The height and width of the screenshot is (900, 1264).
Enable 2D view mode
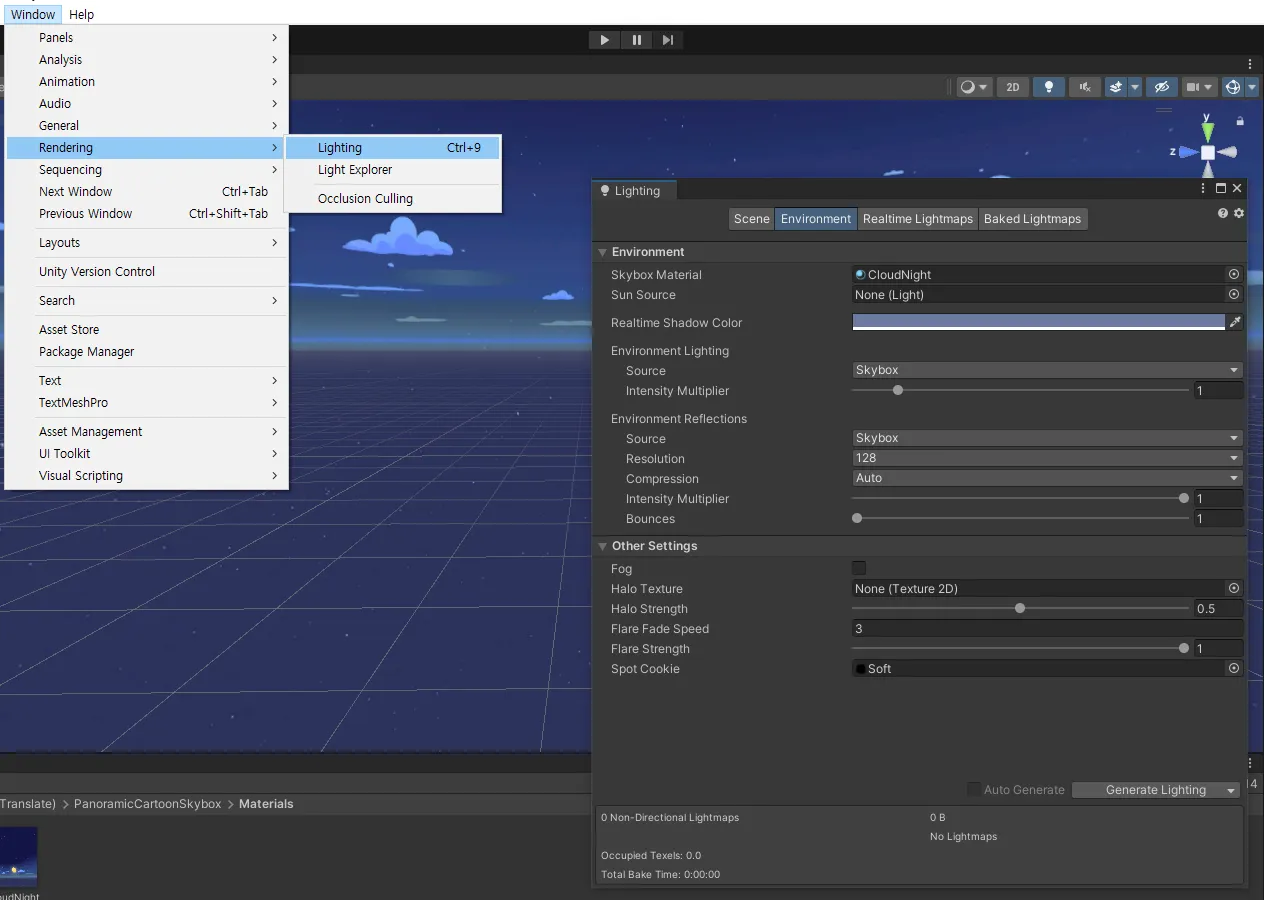tap(1012, 87)
